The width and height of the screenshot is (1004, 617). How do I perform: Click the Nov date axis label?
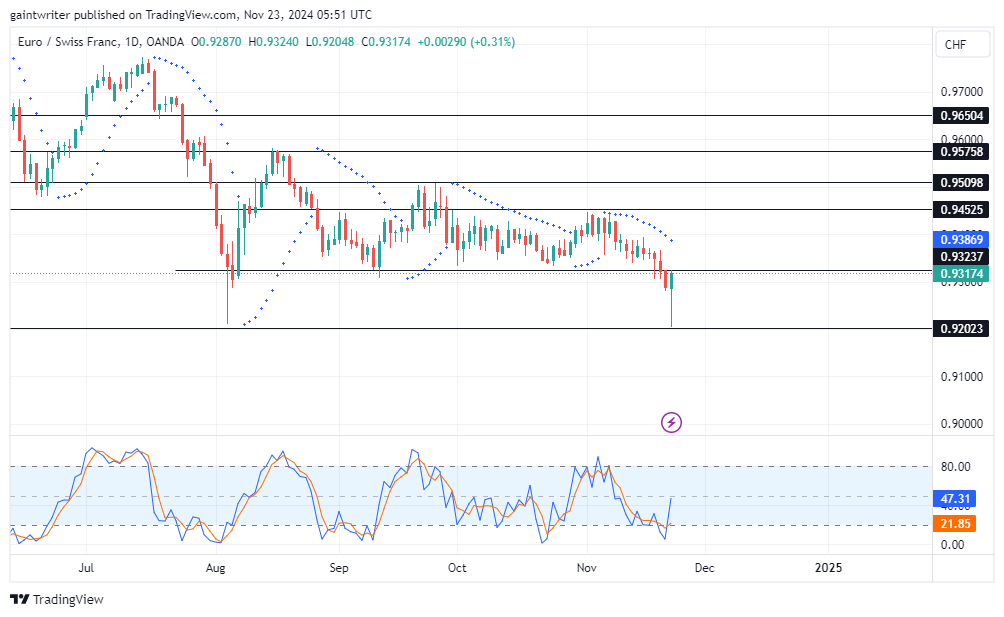pyautogui.click(x=587, y=568)
